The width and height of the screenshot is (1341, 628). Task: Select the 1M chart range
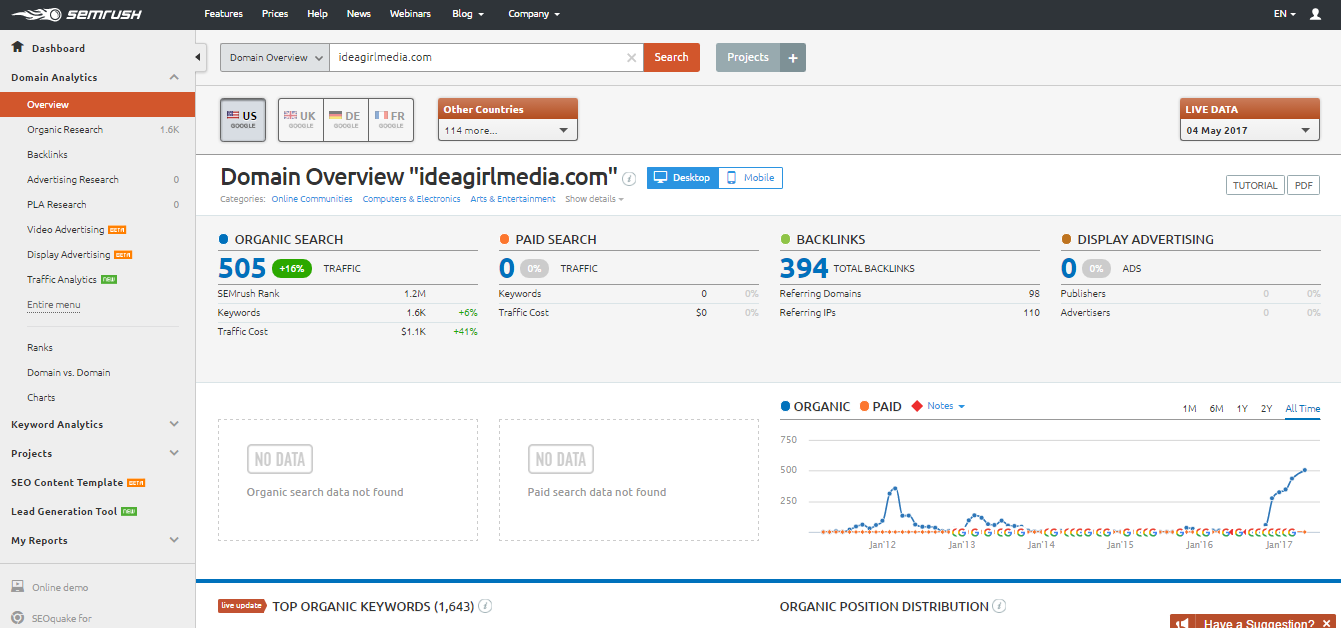1190,408
